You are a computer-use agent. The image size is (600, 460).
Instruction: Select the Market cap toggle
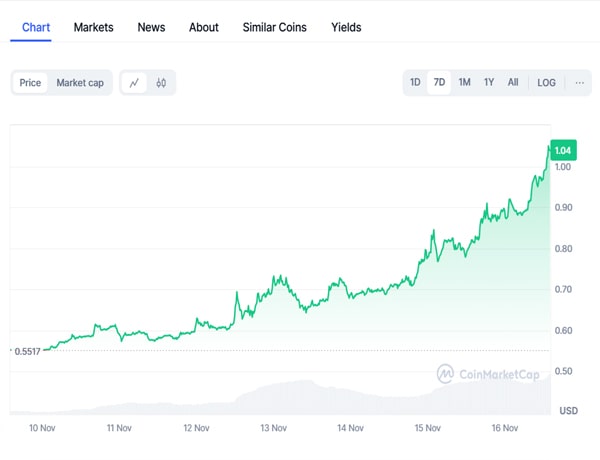point(80,83)
